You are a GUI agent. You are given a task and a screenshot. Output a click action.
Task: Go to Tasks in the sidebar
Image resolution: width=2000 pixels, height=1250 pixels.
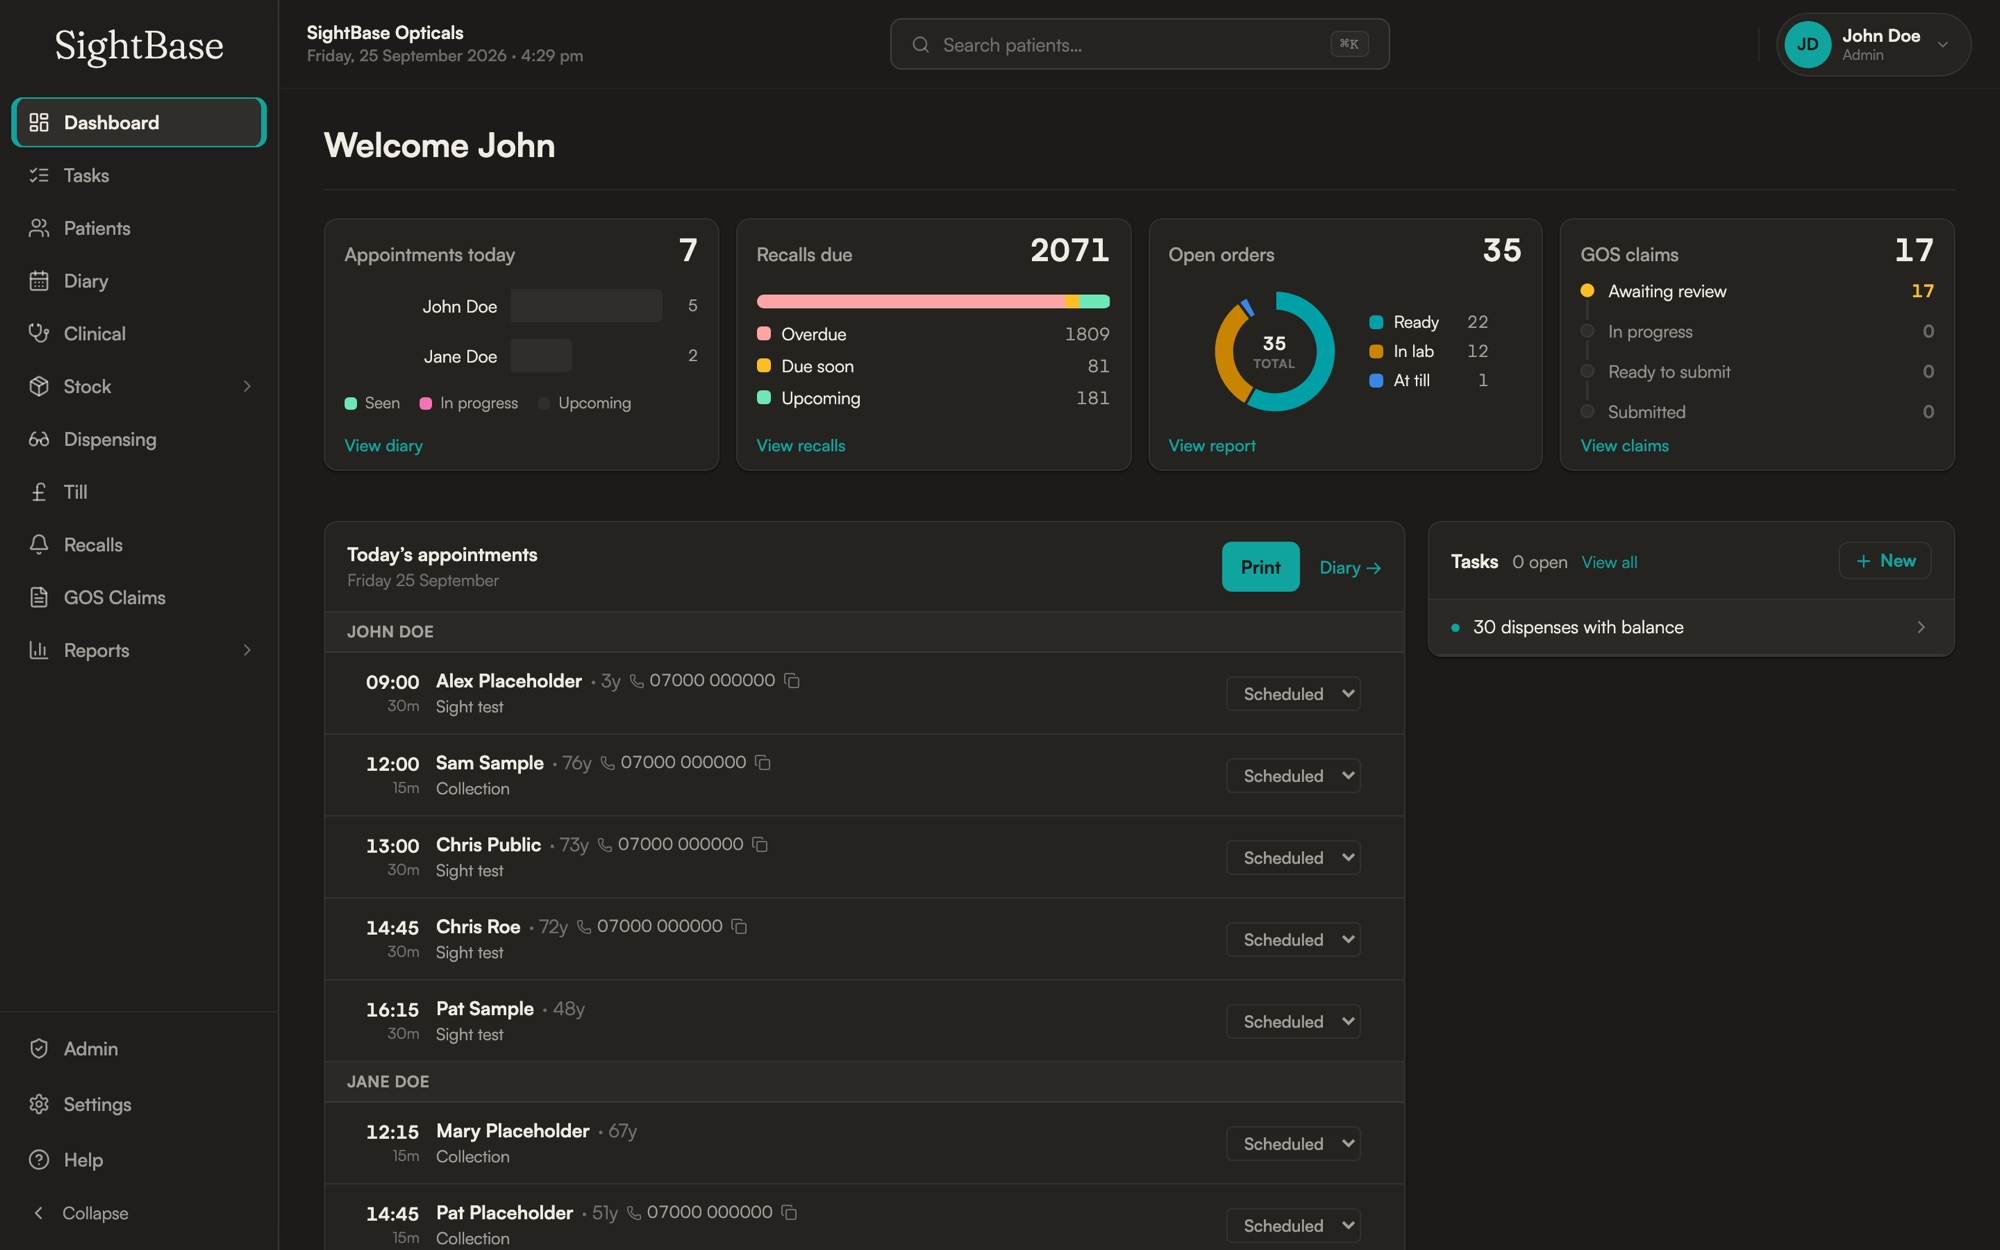139,175
